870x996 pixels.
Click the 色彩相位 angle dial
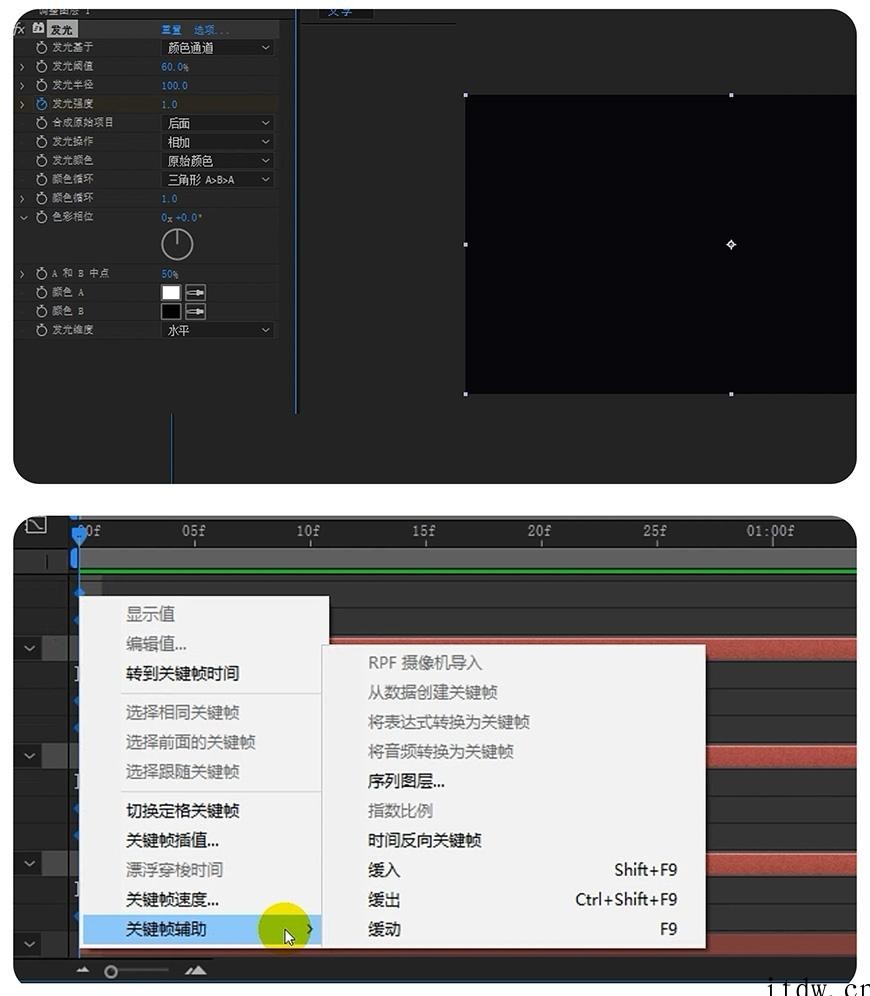tap(177, 245)
